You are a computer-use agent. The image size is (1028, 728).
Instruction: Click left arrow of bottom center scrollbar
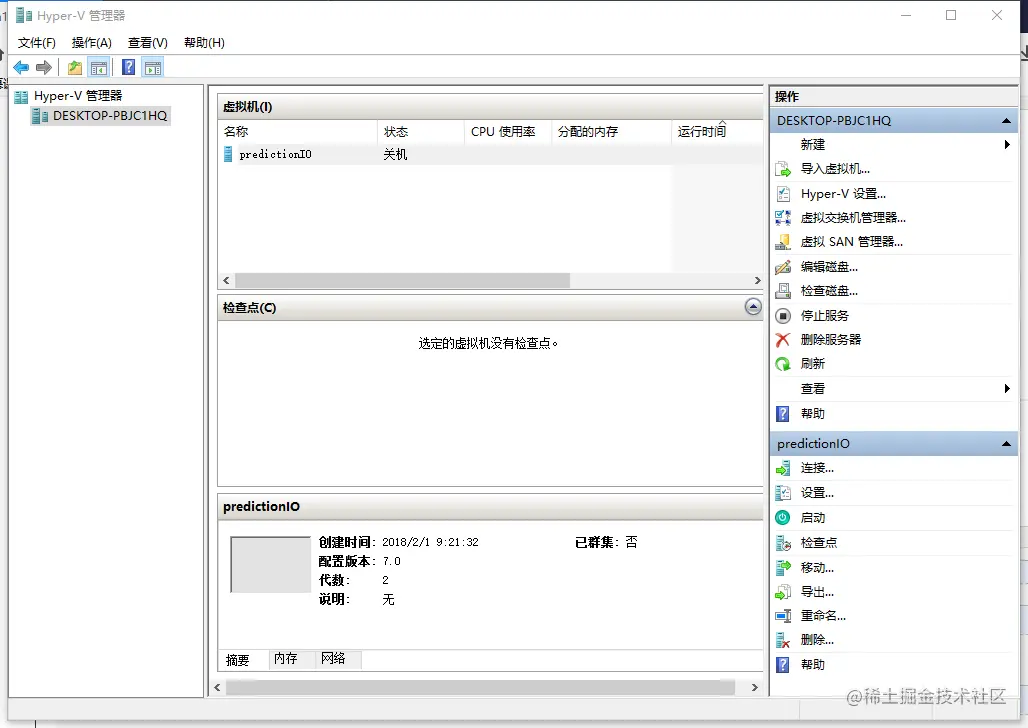click(218, 688)
